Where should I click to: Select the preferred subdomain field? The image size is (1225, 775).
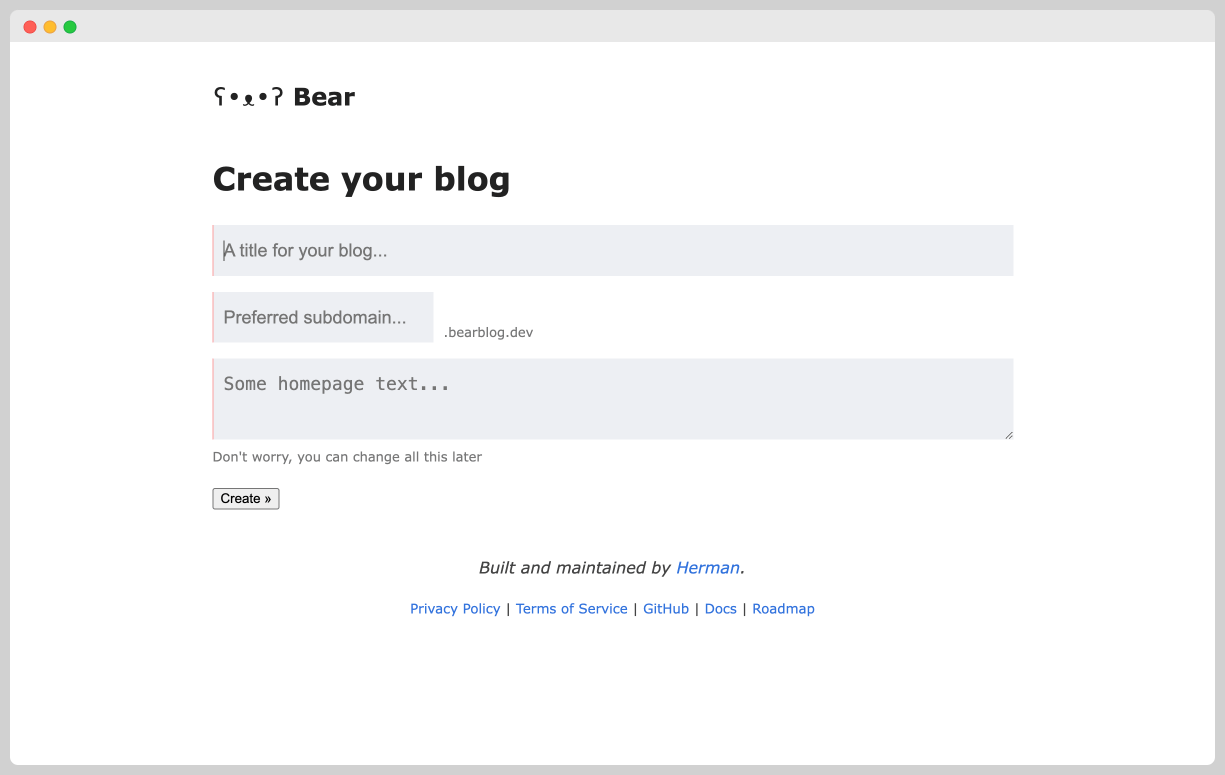[x=322, y=317]
